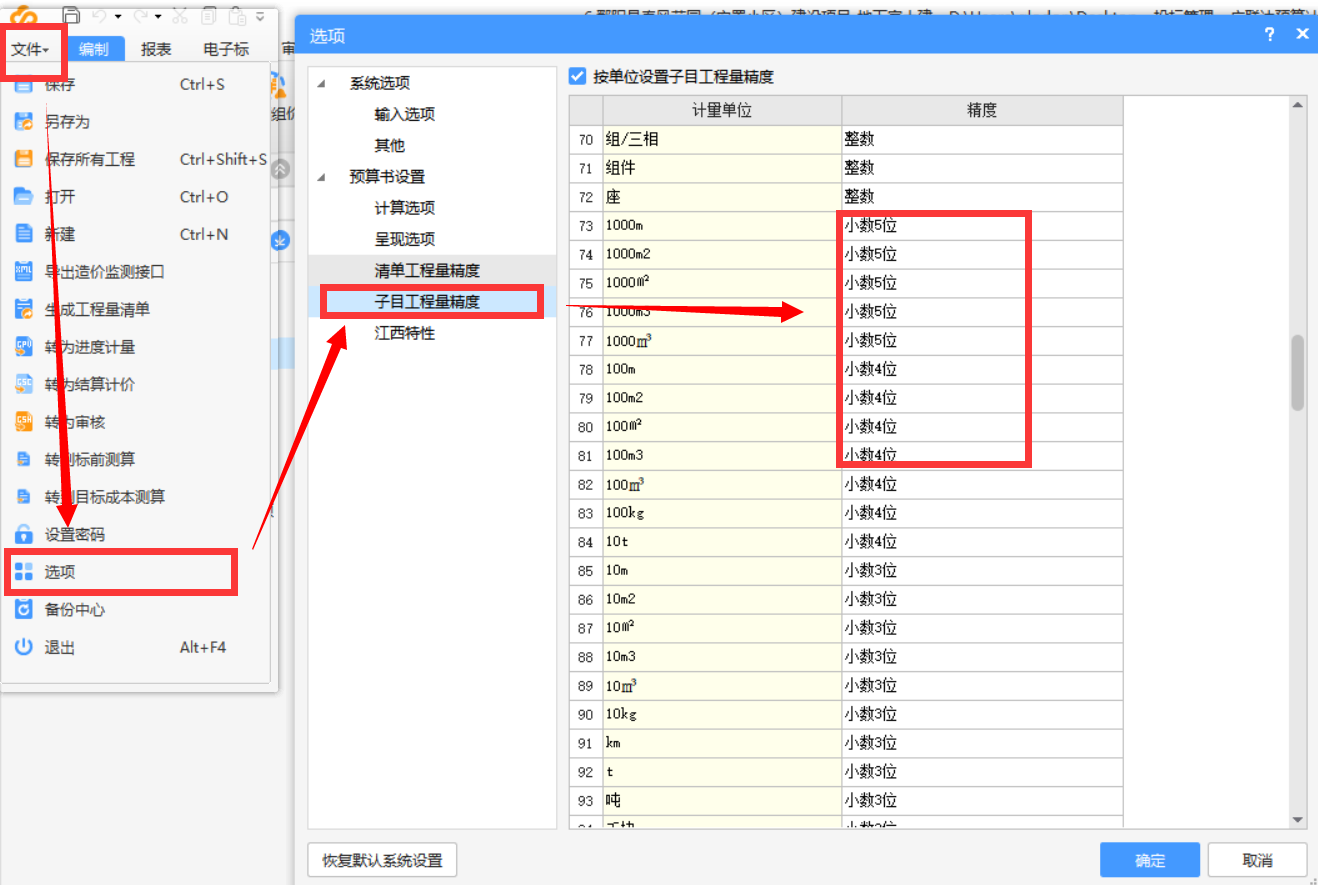Image resolution: width=1318 pixels, height=885 pixels.
Task: Select 计算选项 in the options tree
Action: [x=405, y=208]
